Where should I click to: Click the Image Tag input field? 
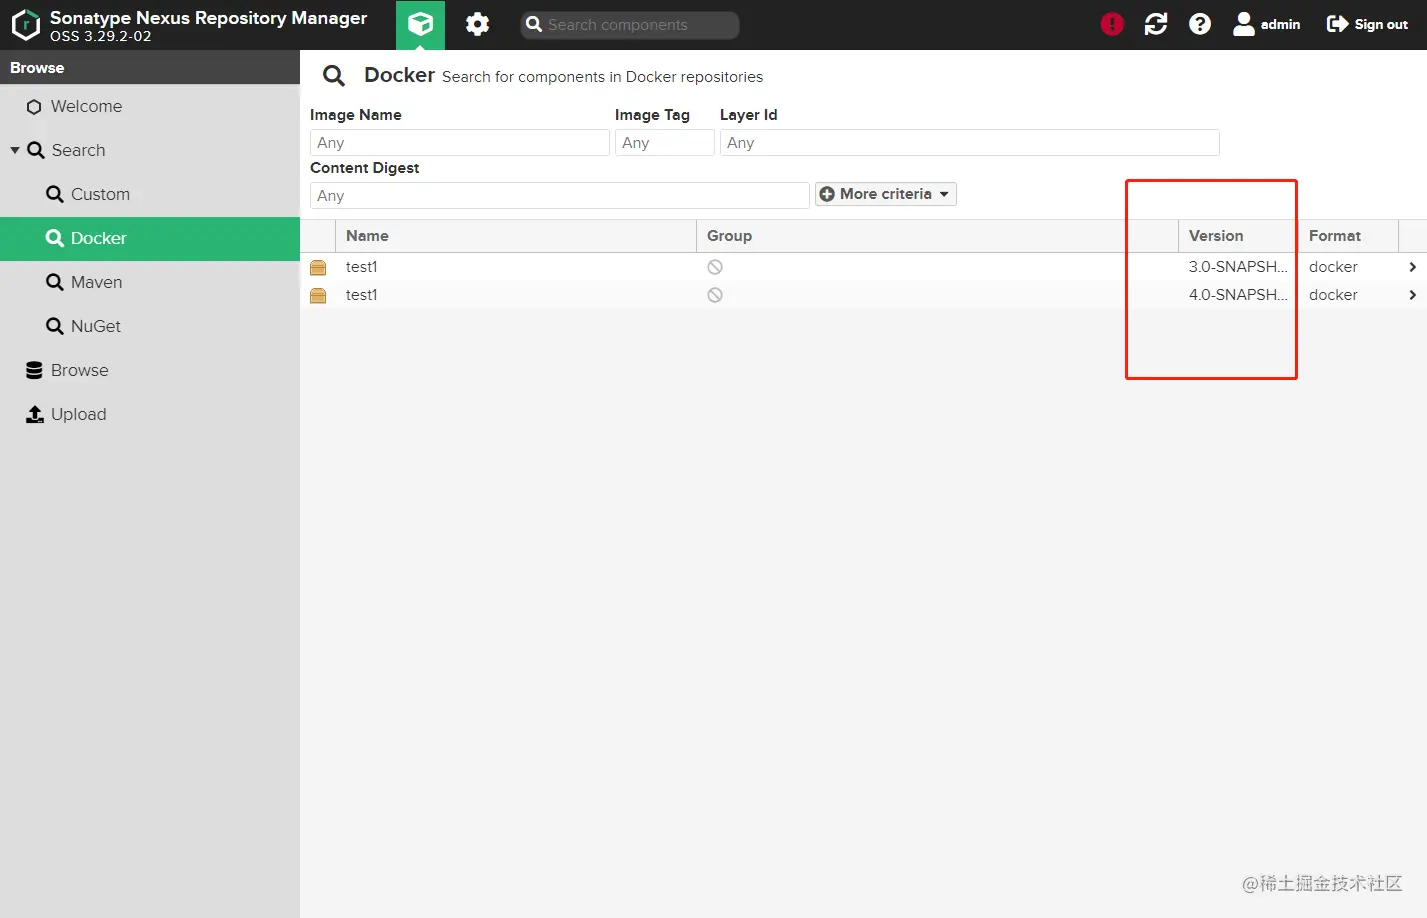(665, 143)
